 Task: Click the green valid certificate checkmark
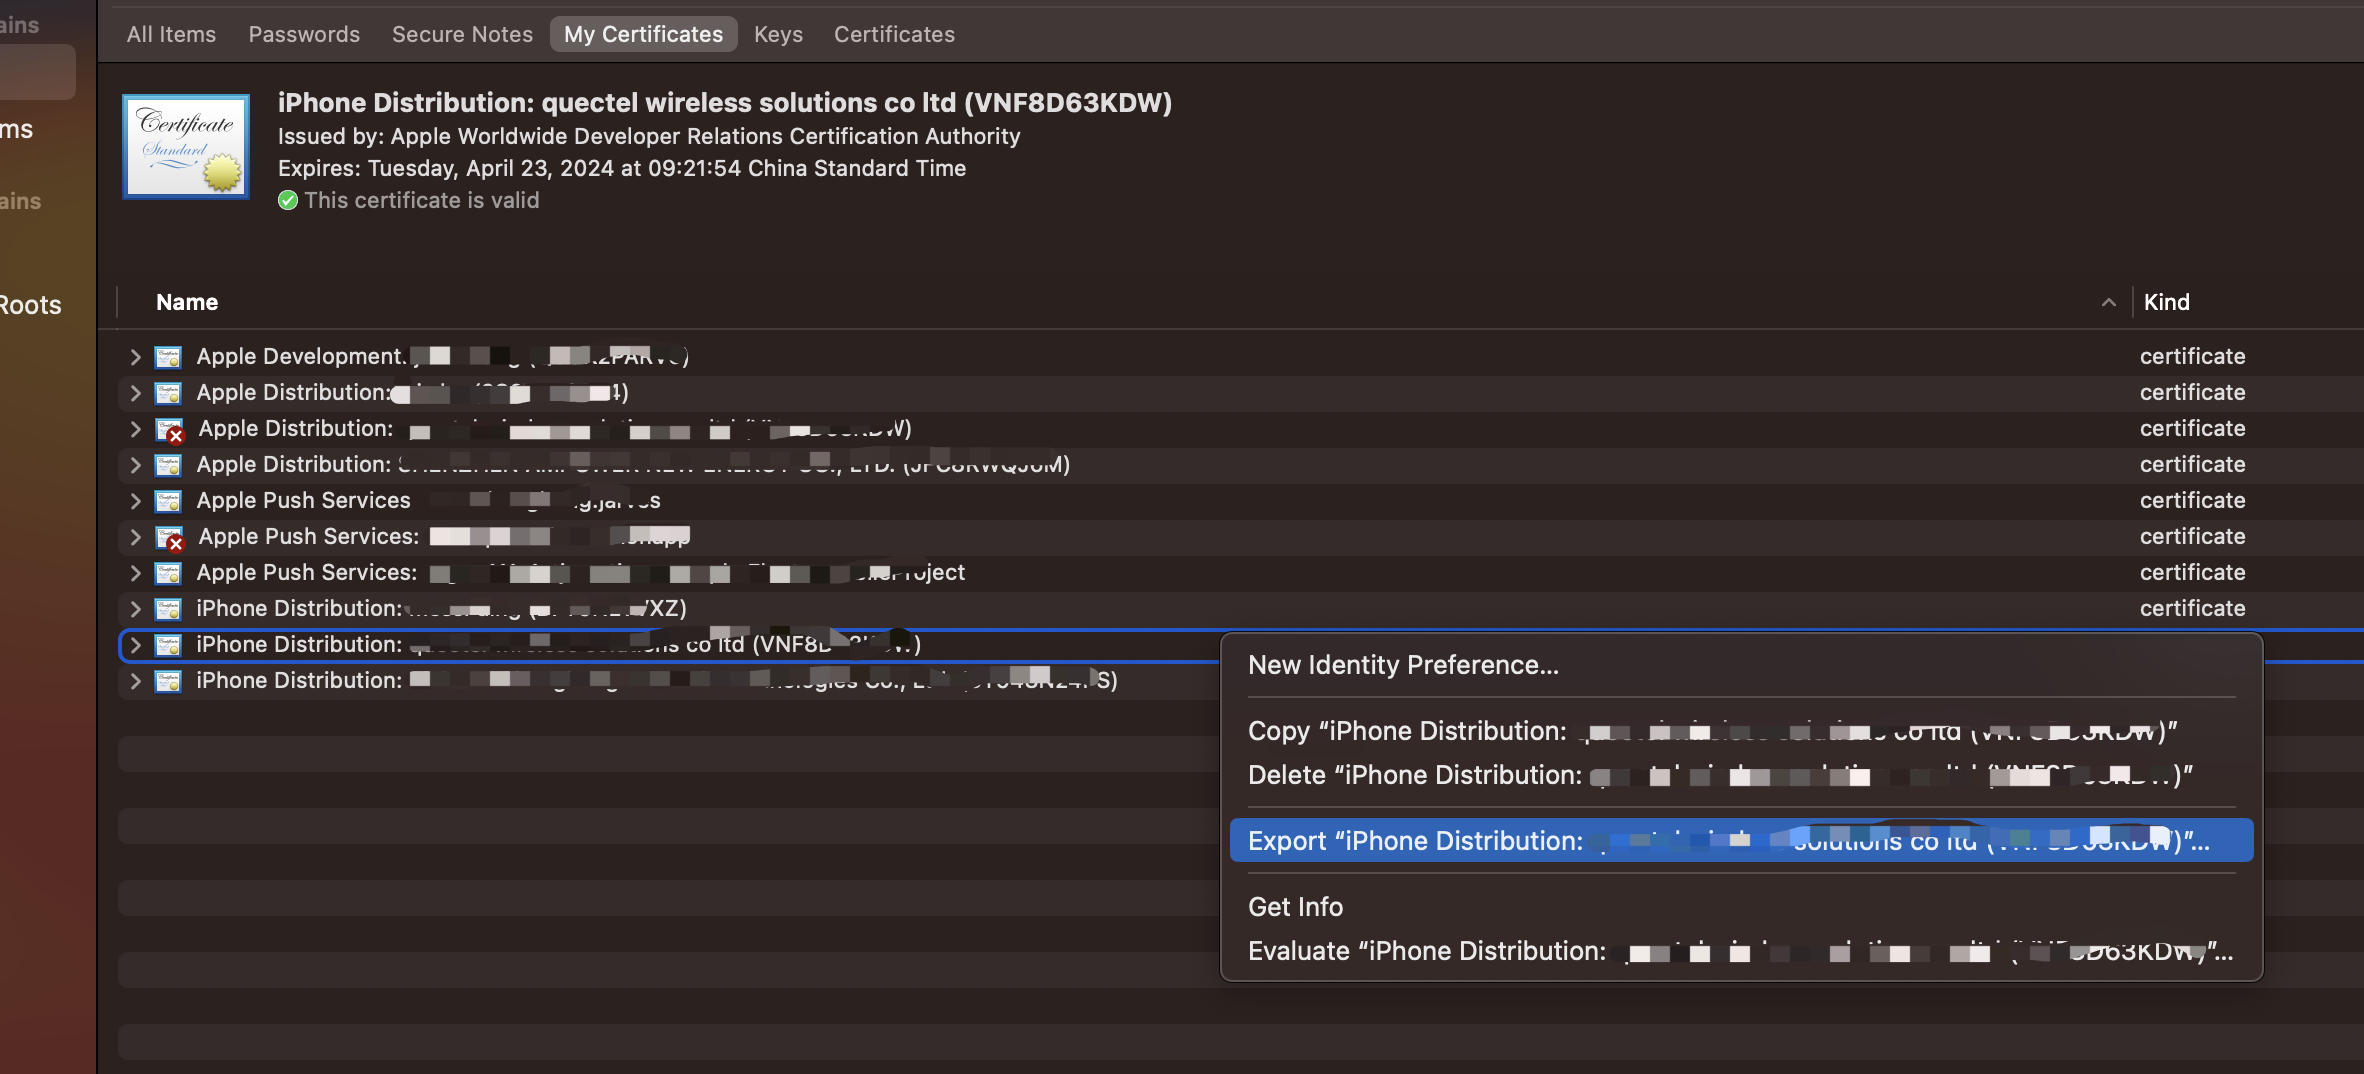coord(288,200)
